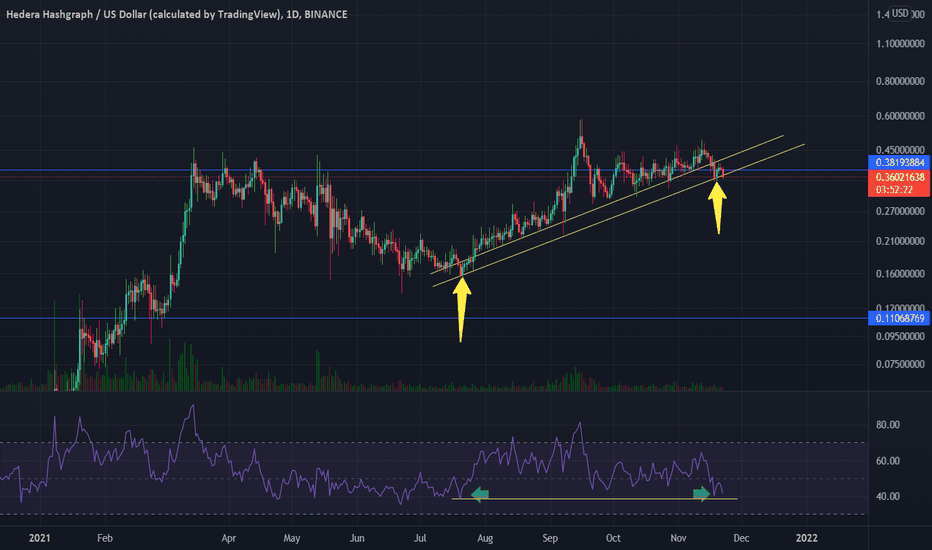Click the 0.80000000 price axis value

[900, 81]
